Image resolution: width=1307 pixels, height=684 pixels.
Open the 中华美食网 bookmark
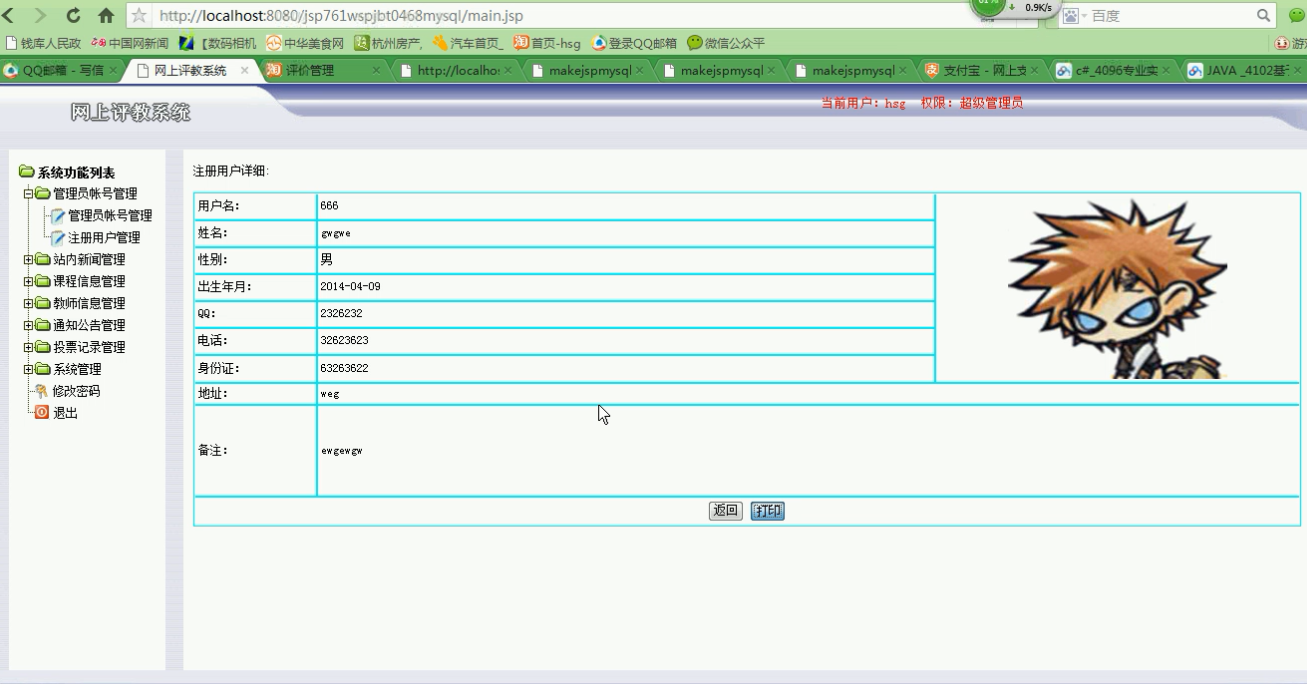[x=305, y=43]
